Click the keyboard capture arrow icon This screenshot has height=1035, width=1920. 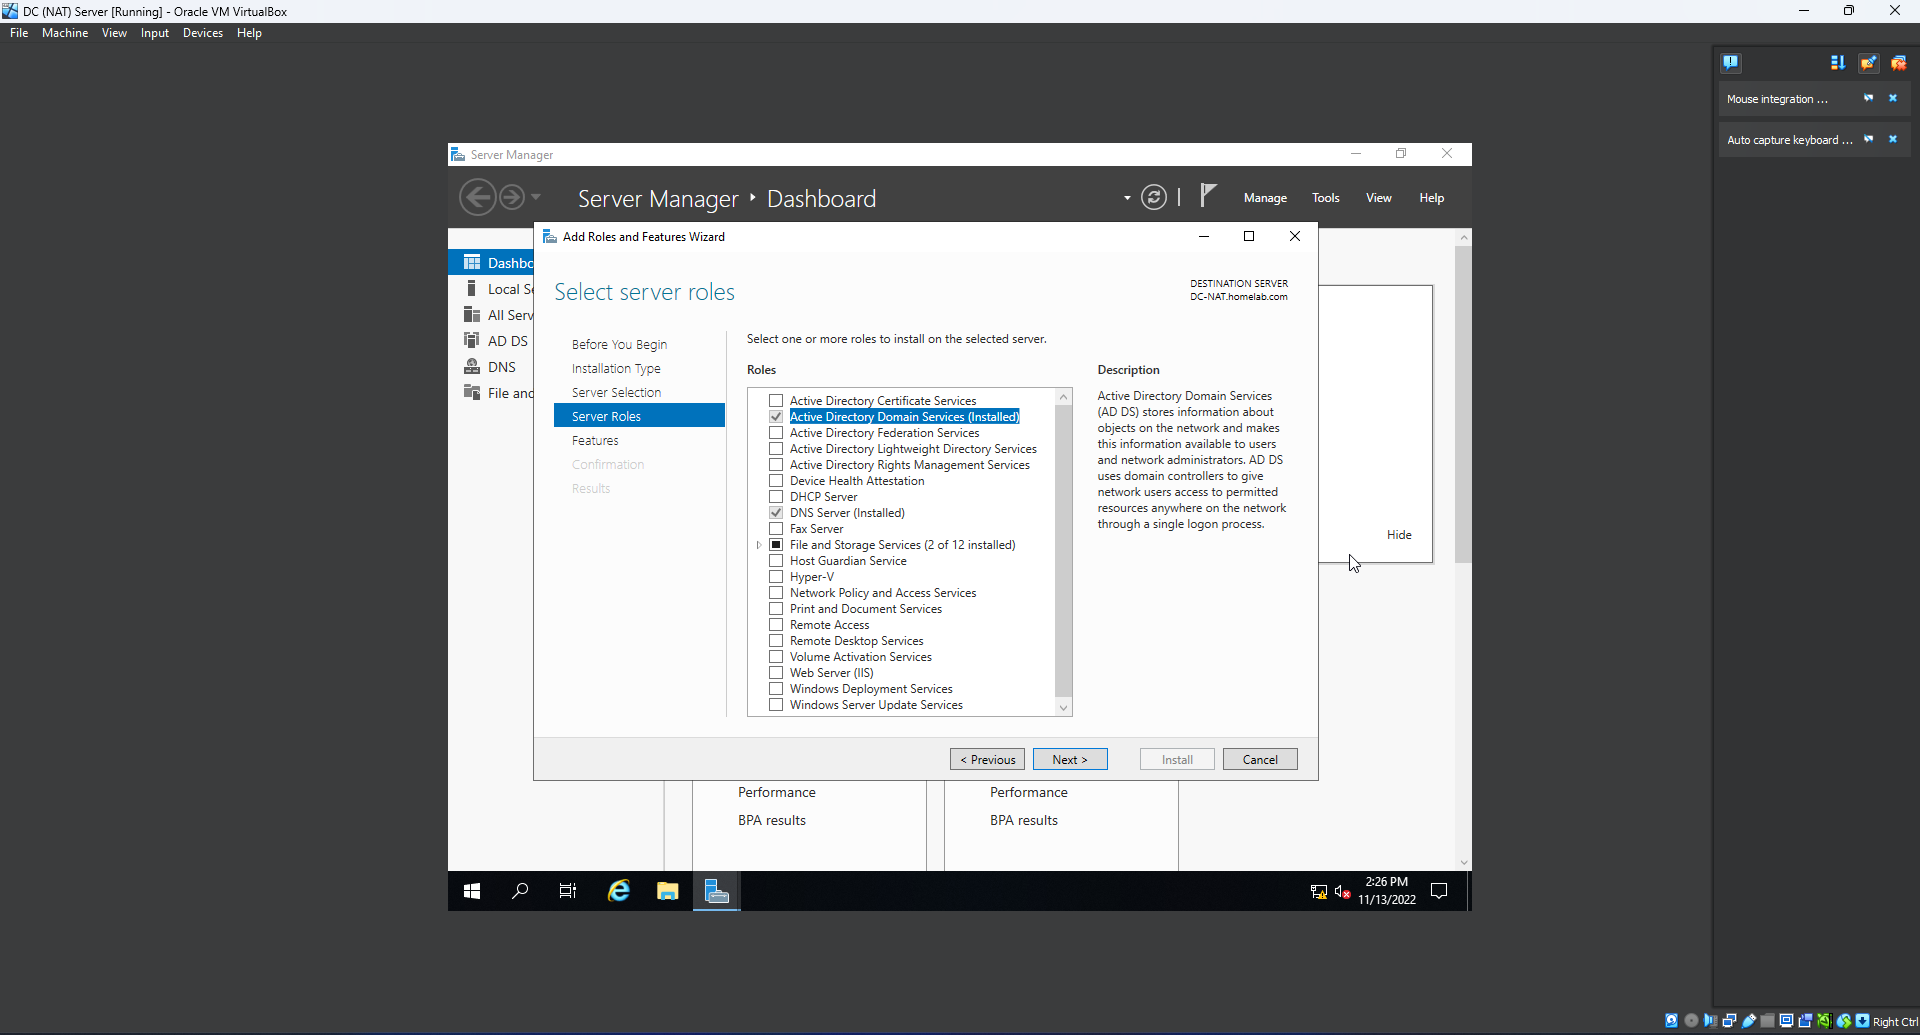click(x=1862, y=1021)
